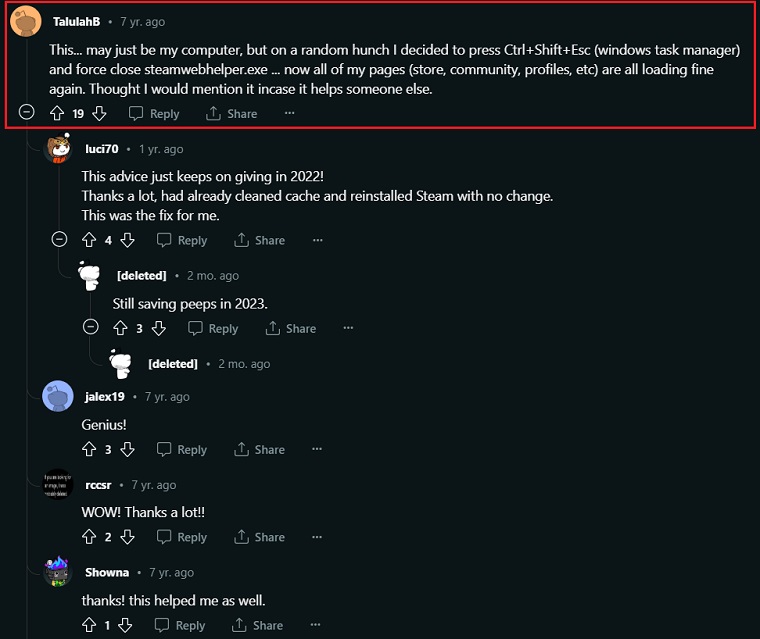The height and width of the screenshot is (639, 760).
Task: Downvote Showna's comment
Action: tap(125, 625)
